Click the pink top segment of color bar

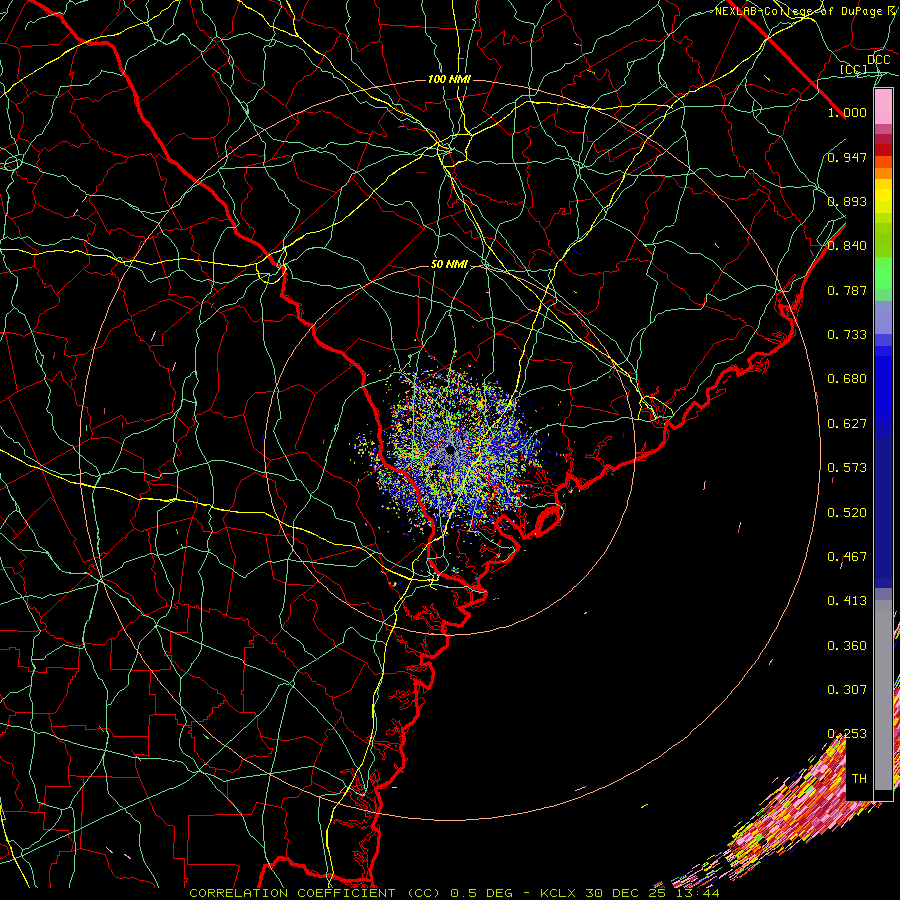click(883, 106)
